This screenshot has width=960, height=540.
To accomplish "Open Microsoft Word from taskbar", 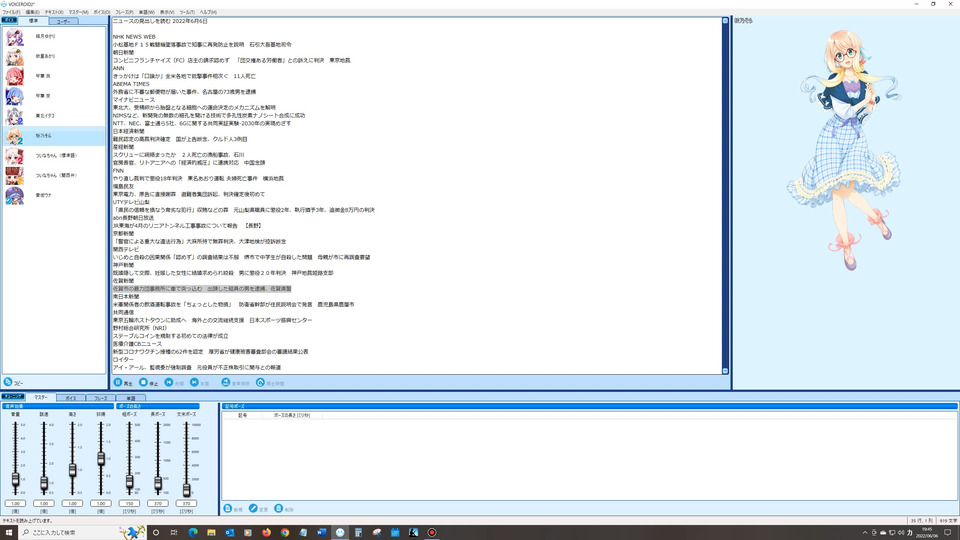I will click(321, 532).
